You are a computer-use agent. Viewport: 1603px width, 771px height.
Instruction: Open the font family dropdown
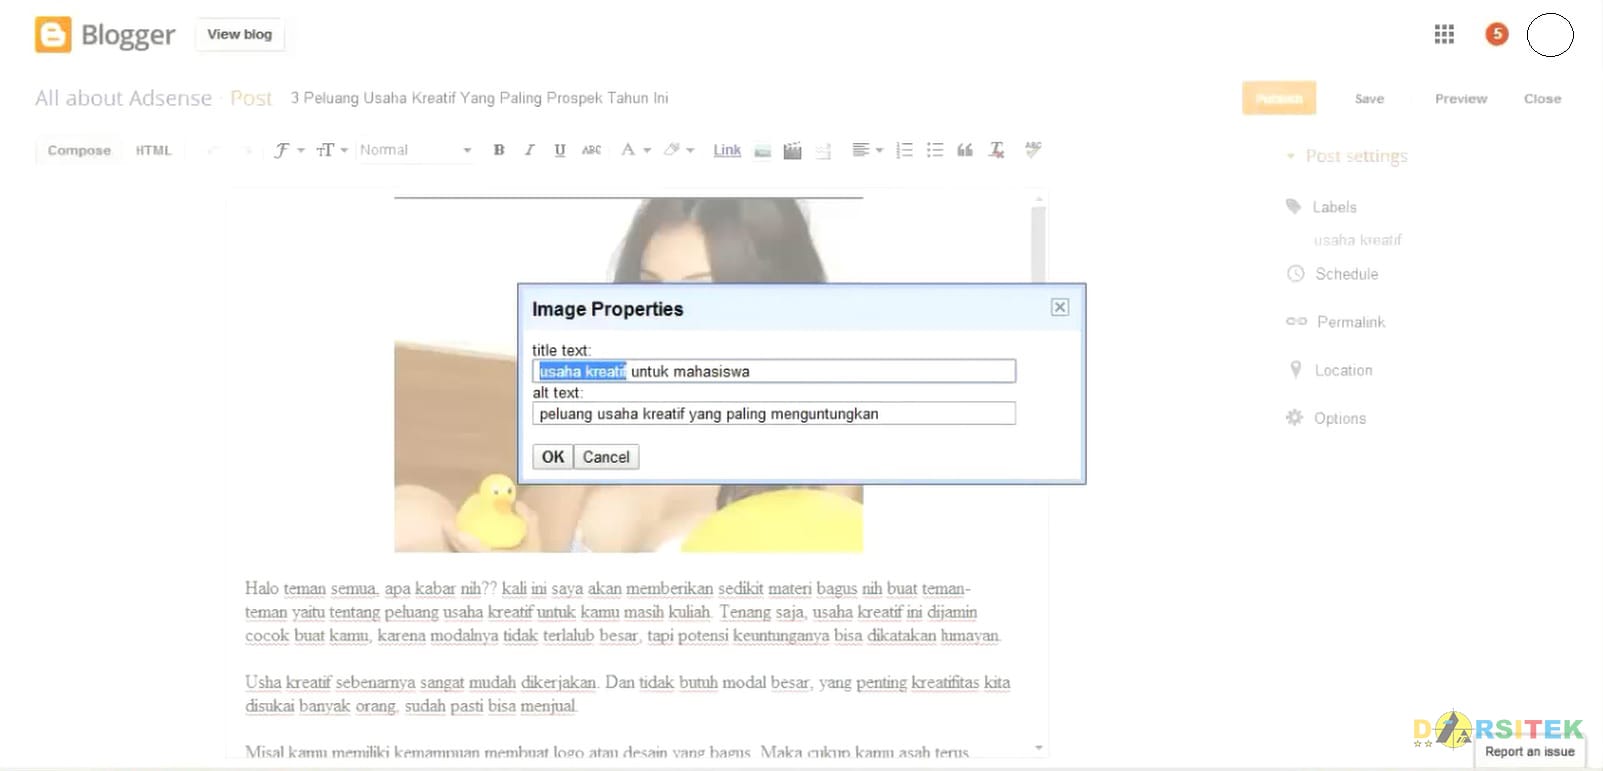click(x=289, y=150)
